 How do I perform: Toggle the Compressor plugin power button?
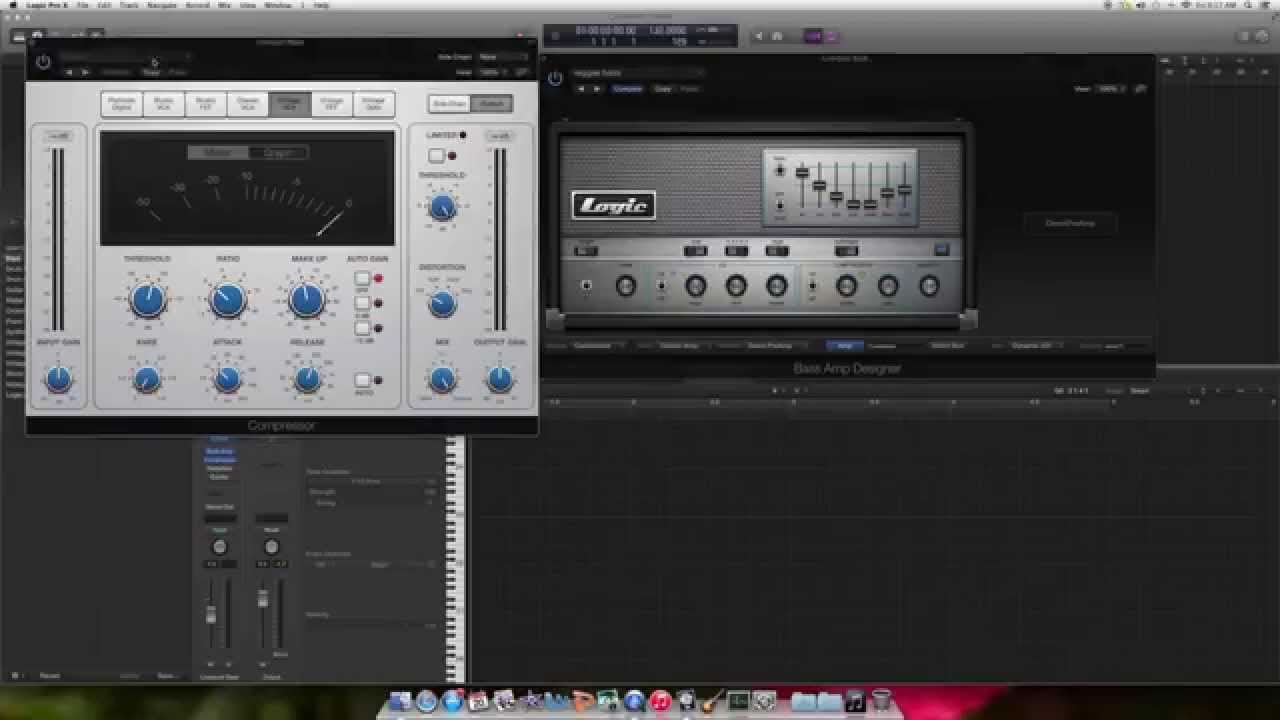[x=43, y=62]
